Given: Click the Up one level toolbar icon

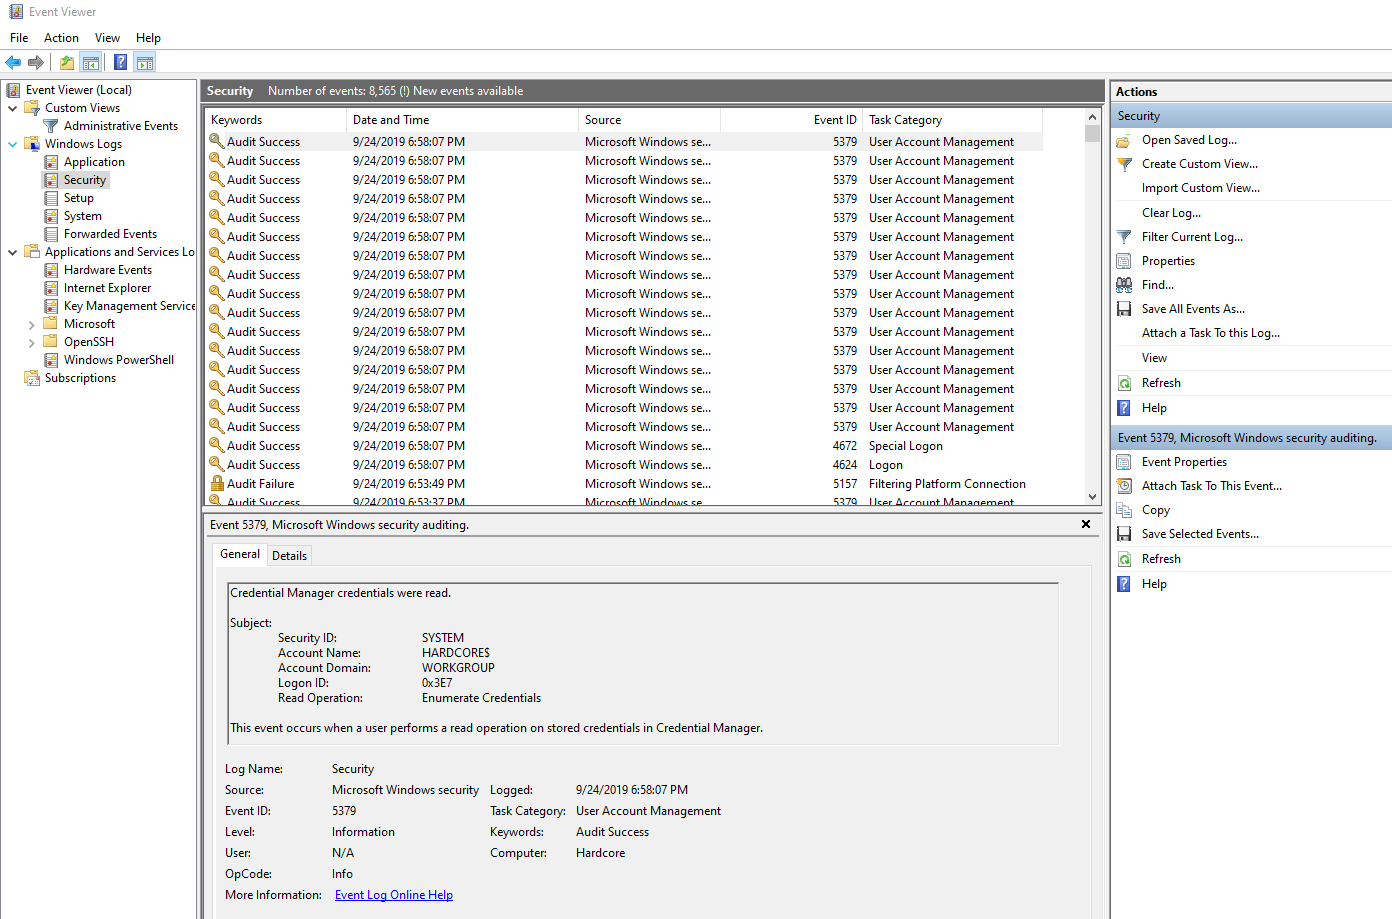Looking at the screenshot, I should (x=67, y=62).
